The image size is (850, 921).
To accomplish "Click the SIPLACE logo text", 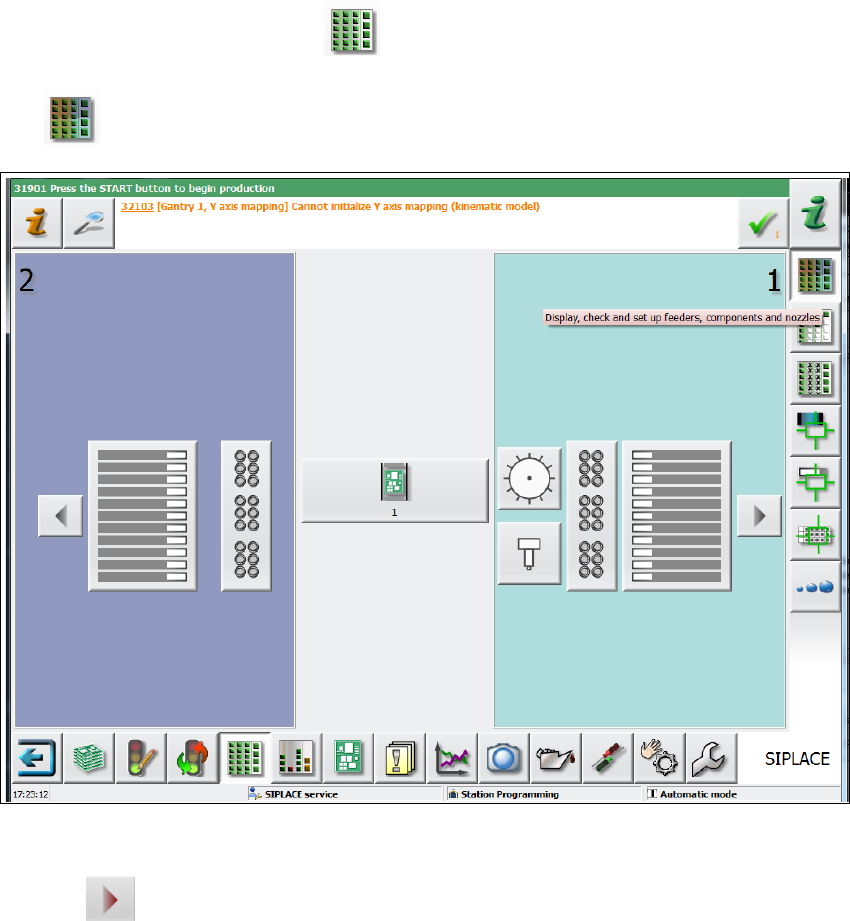I will 797,759.
